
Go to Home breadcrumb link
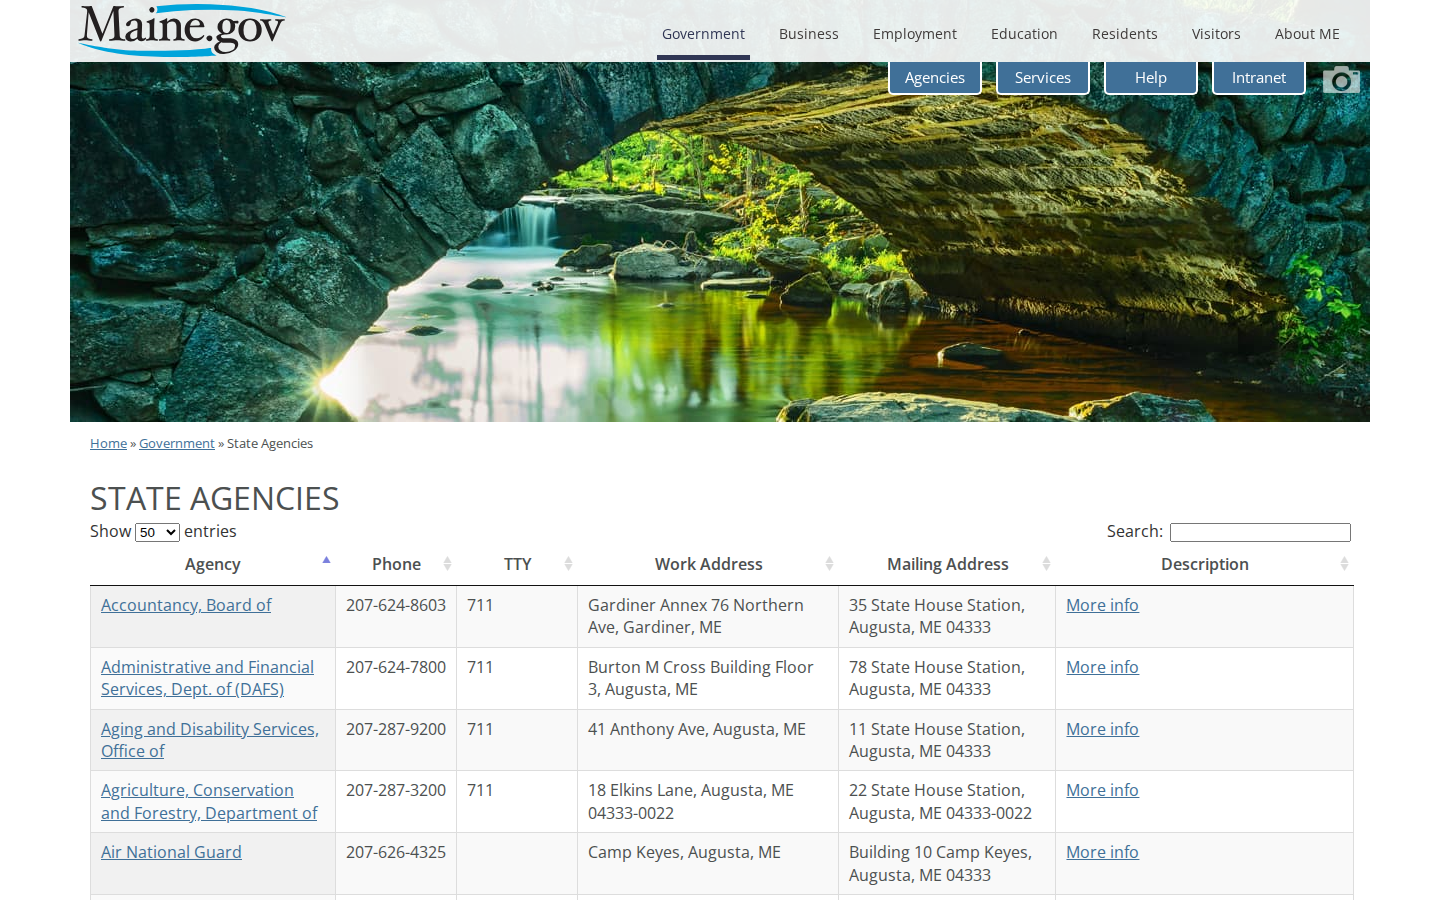(108, 444)
